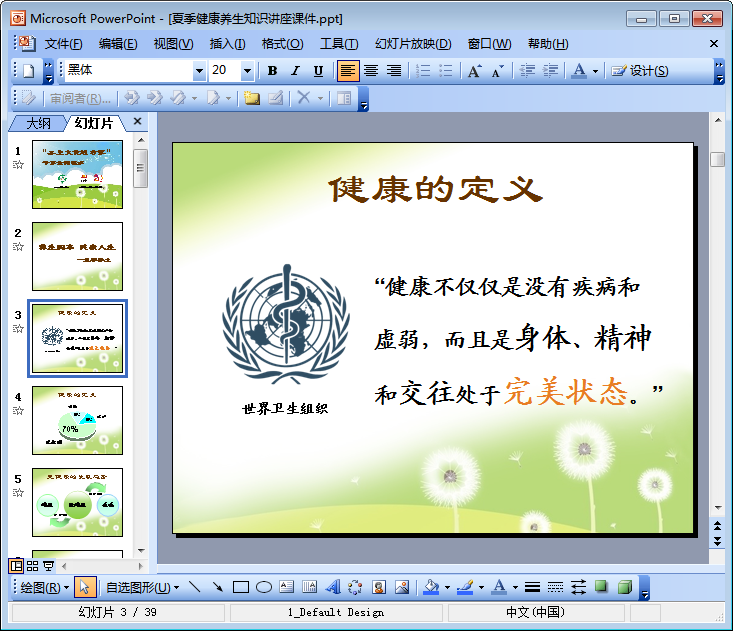
Task: Insert a vertical text box
Action: [309, 587]
